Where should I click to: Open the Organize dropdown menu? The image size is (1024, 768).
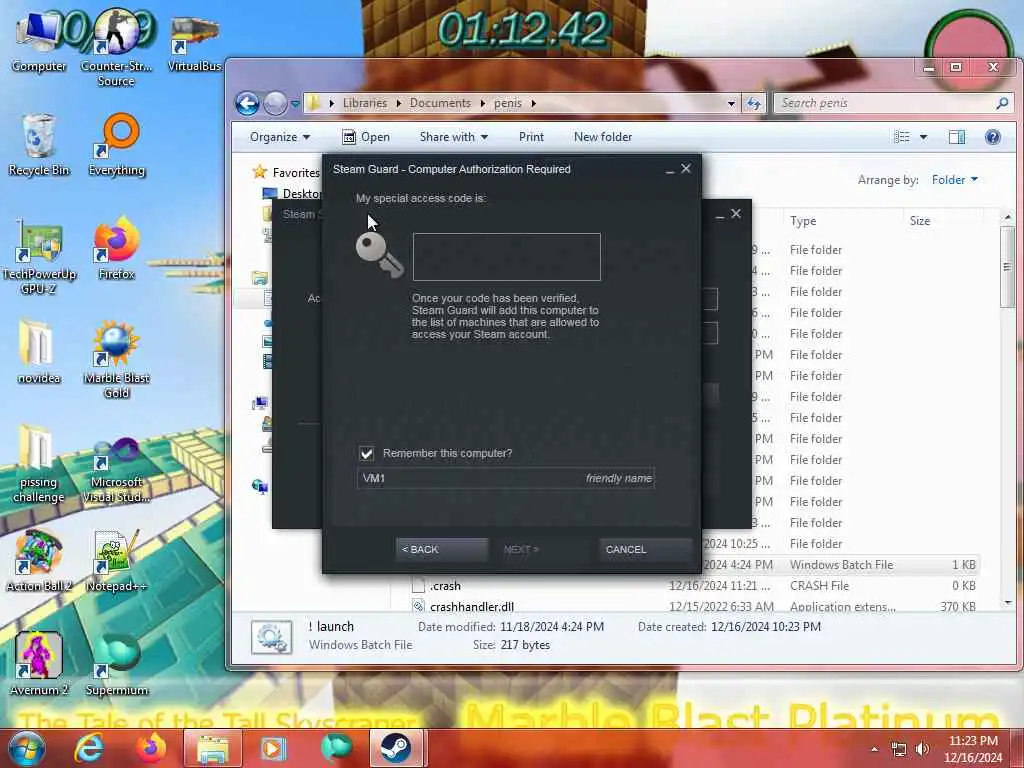click(280, 137)
